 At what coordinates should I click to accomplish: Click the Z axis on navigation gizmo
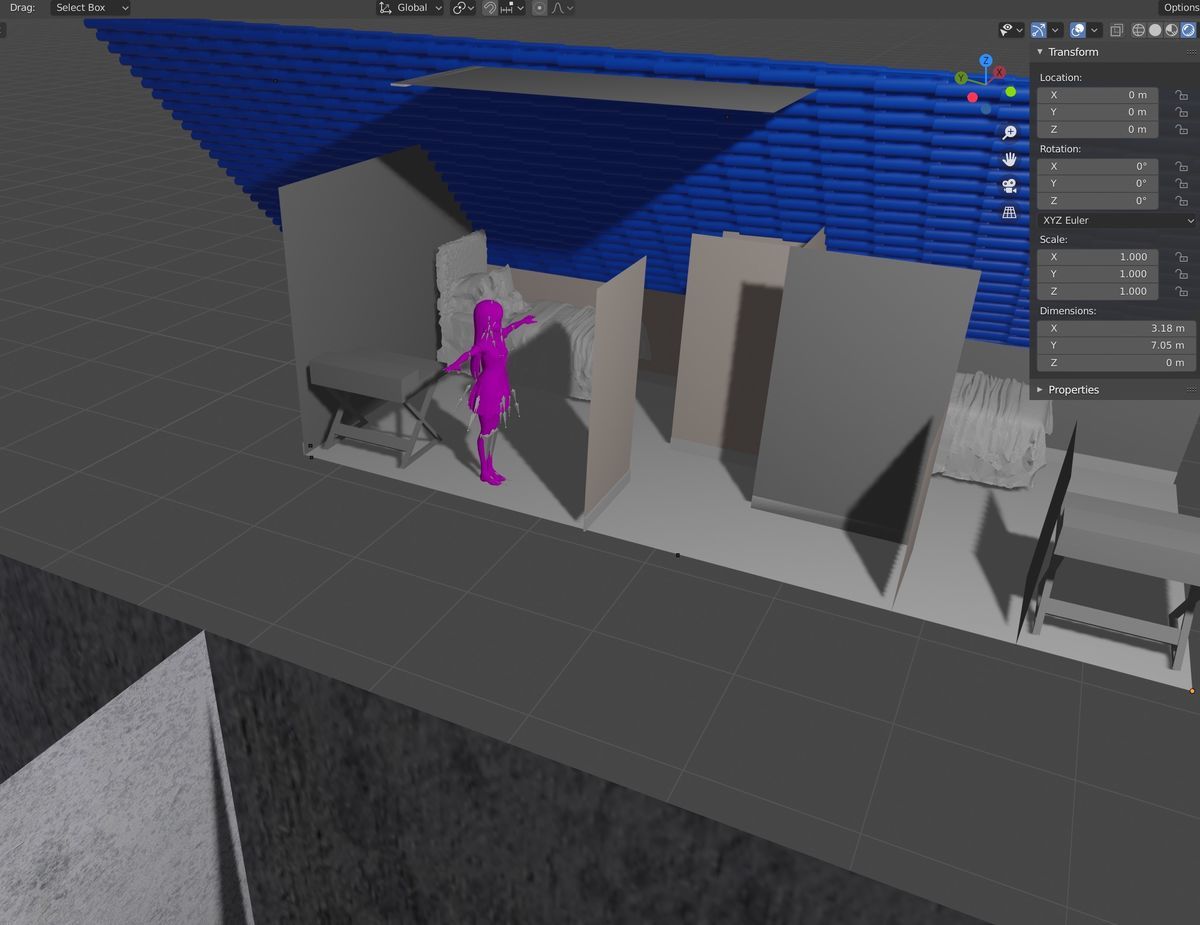coord(986,60)
